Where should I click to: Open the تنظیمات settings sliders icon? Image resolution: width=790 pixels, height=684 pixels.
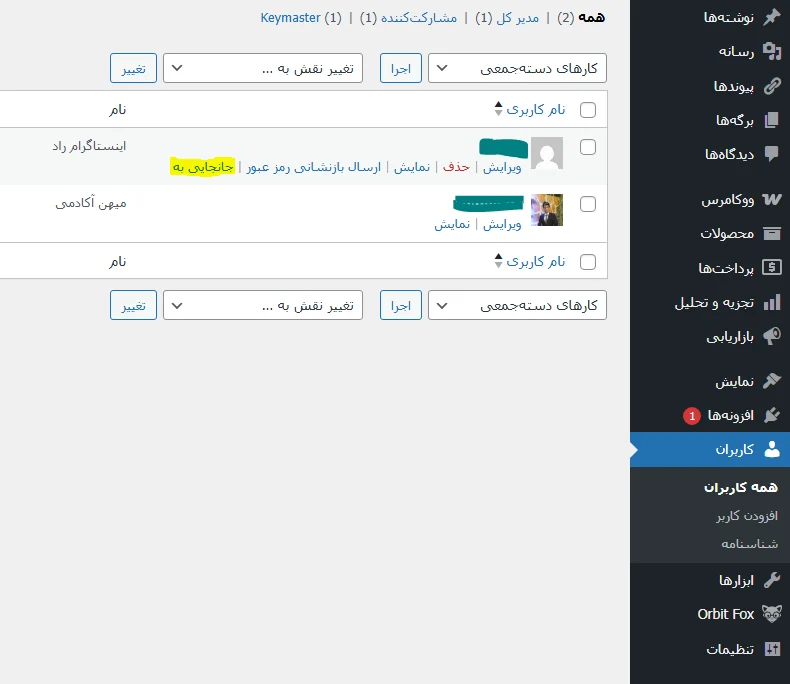click(772, 649)
